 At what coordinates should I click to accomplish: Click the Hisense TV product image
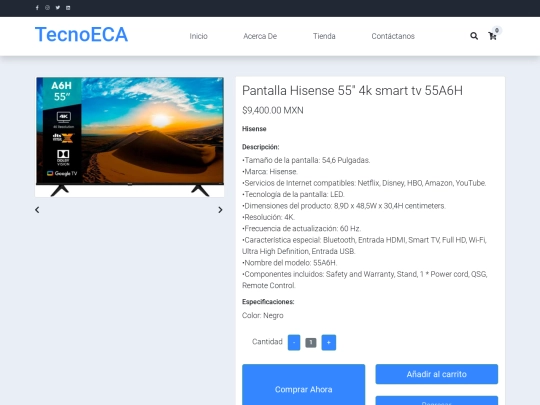click(x=130, y=137)
